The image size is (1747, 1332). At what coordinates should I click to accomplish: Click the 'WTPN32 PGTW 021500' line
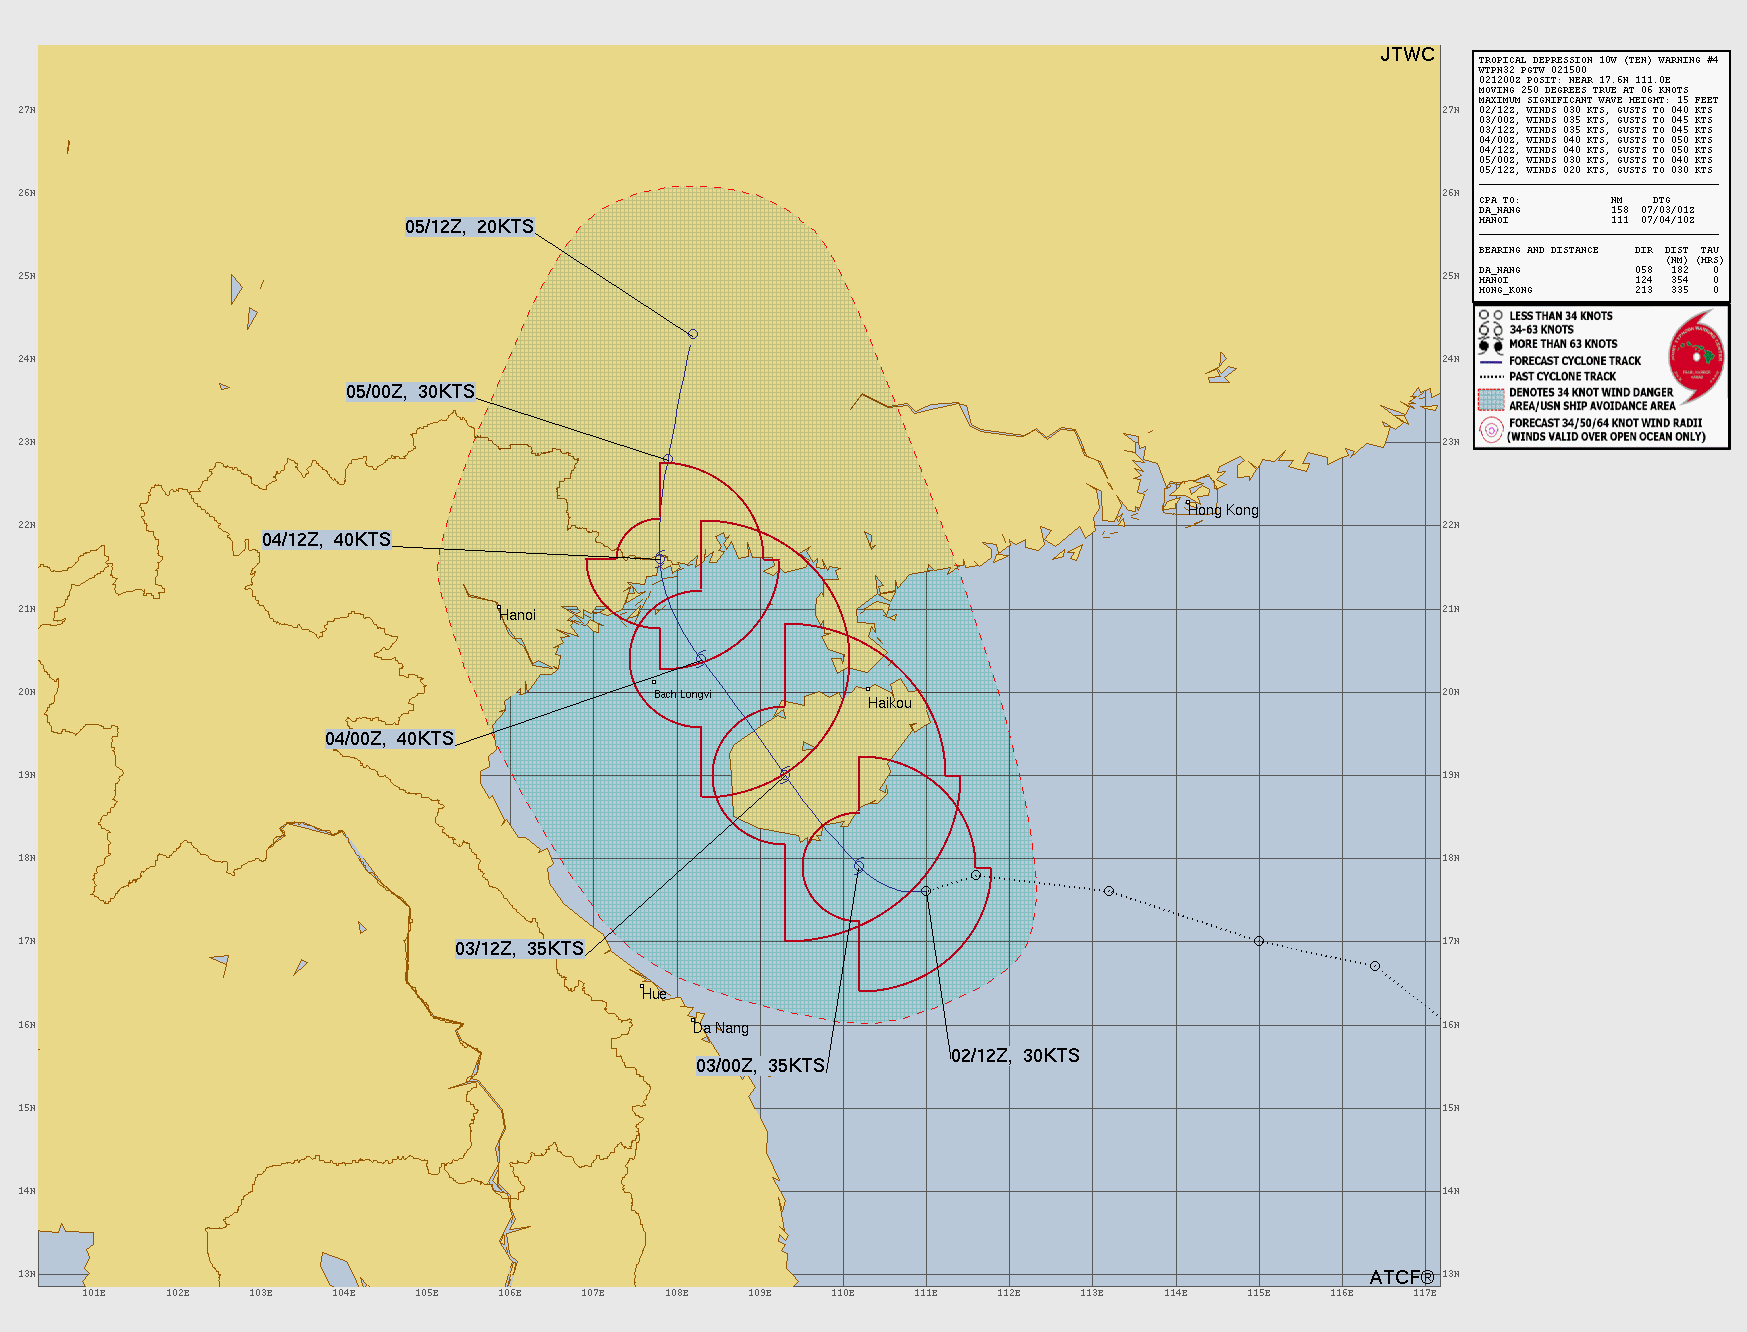tap(1532, 70)
